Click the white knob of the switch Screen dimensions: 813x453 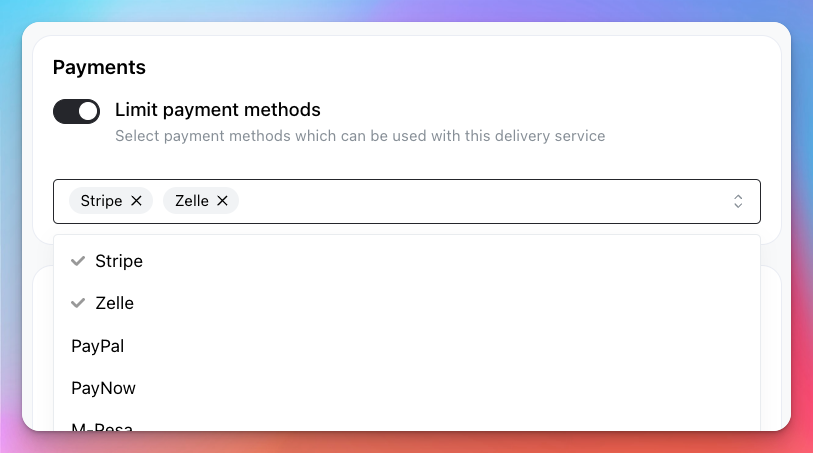(89, 111)
